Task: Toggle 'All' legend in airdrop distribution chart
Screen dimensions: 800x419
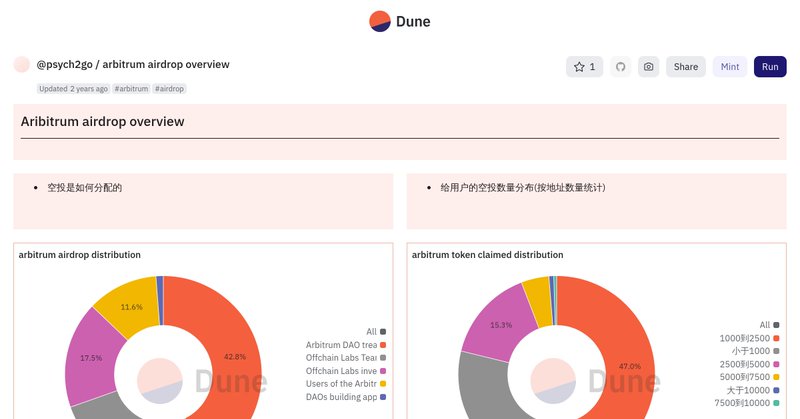Action: coord(376,332)
